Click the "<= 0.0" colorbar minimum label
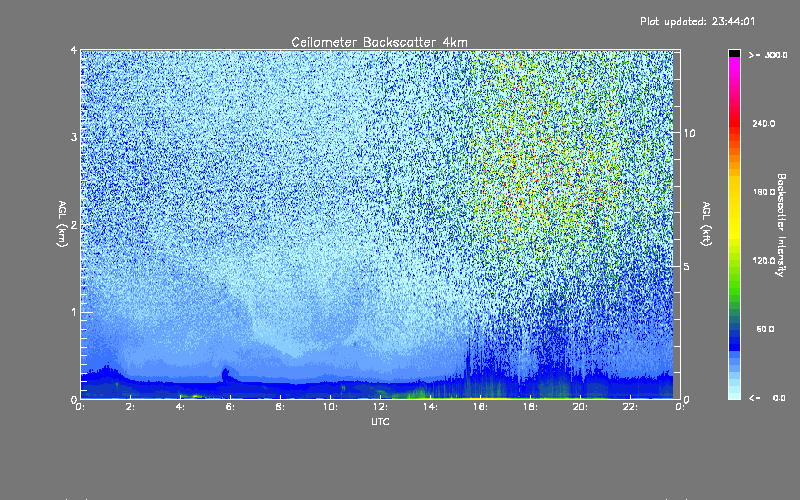The height and width of the screenshot is (500, 800). pyautogui.click(x=767, y=398)
